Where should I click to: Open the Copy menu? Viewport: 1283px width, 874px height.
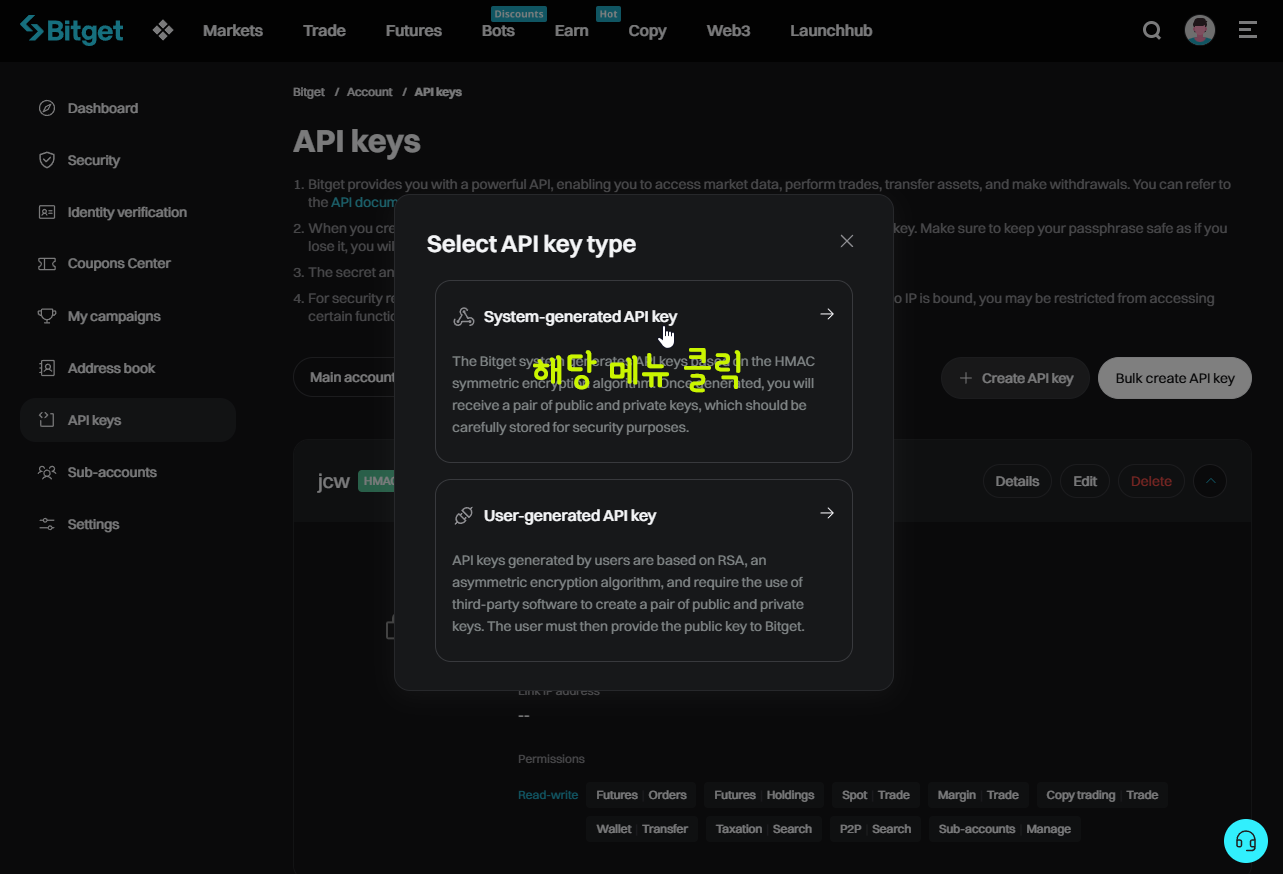pyautogui.click(x=647, y=31)
